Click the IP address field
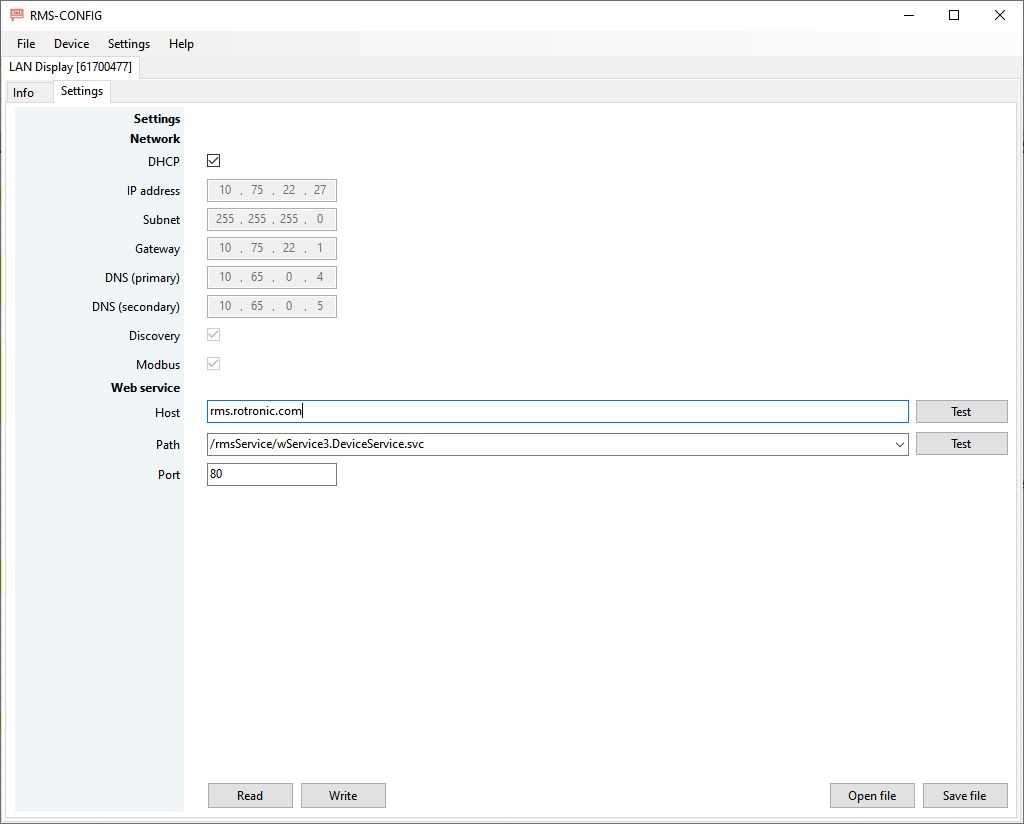Screen dimensions: 1024x824 pyautogui.click(x=272, y=190)
